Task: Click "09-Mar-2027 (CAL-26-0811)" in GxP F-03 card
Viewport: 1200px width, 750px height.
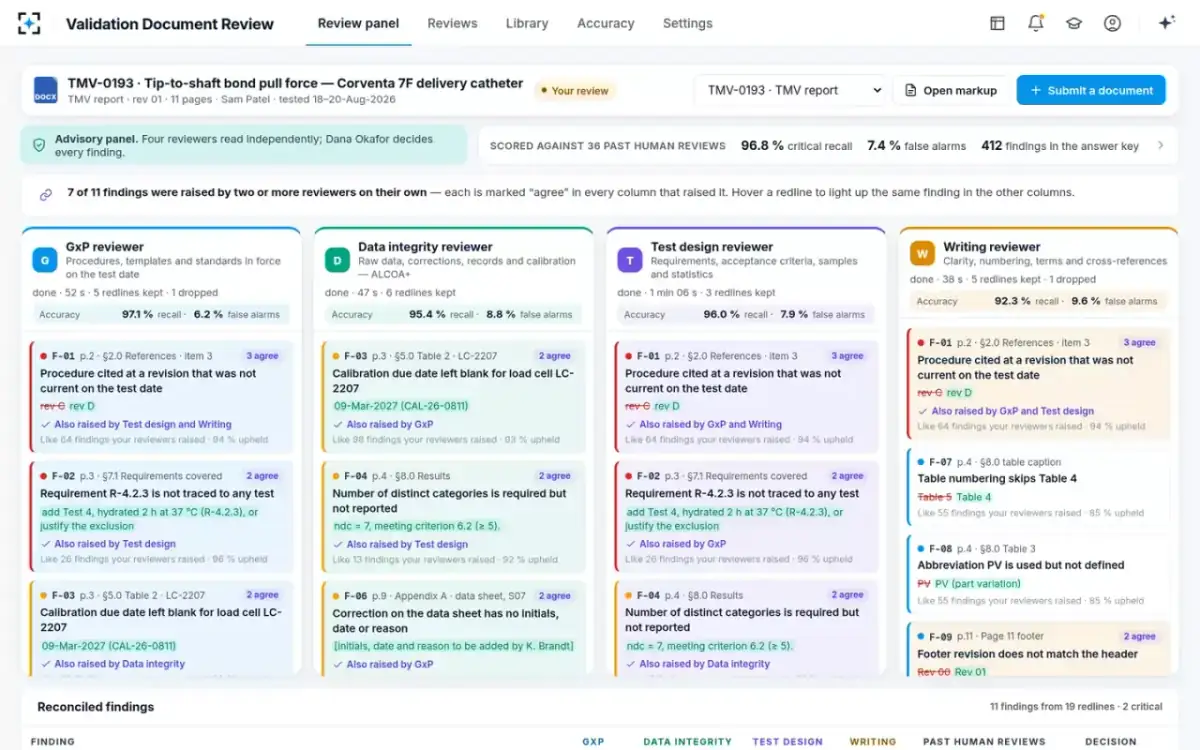Action: coord(108,646)
